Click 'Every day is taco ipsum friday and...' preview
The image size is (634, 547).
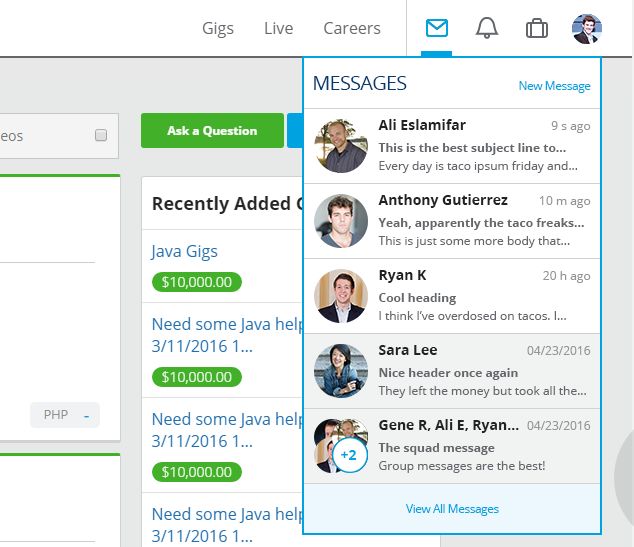pos(478,166)
